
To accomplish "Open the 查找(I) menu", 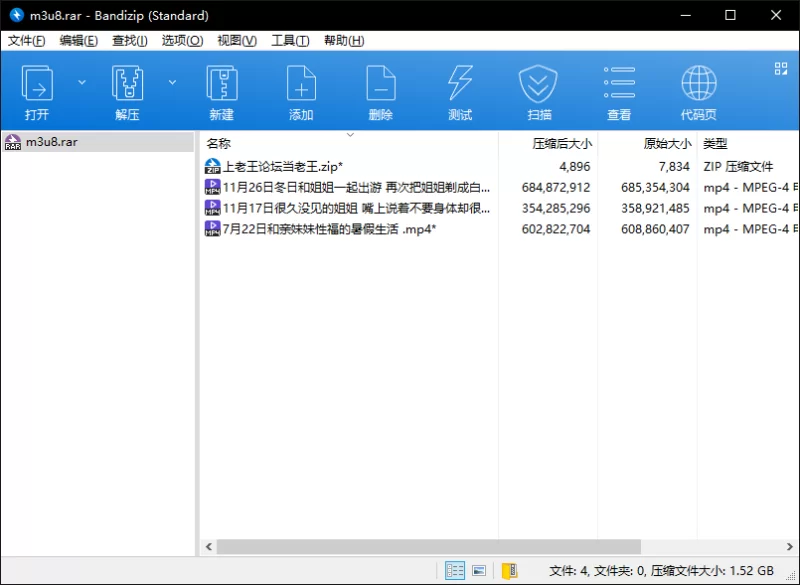I will 130,41.
